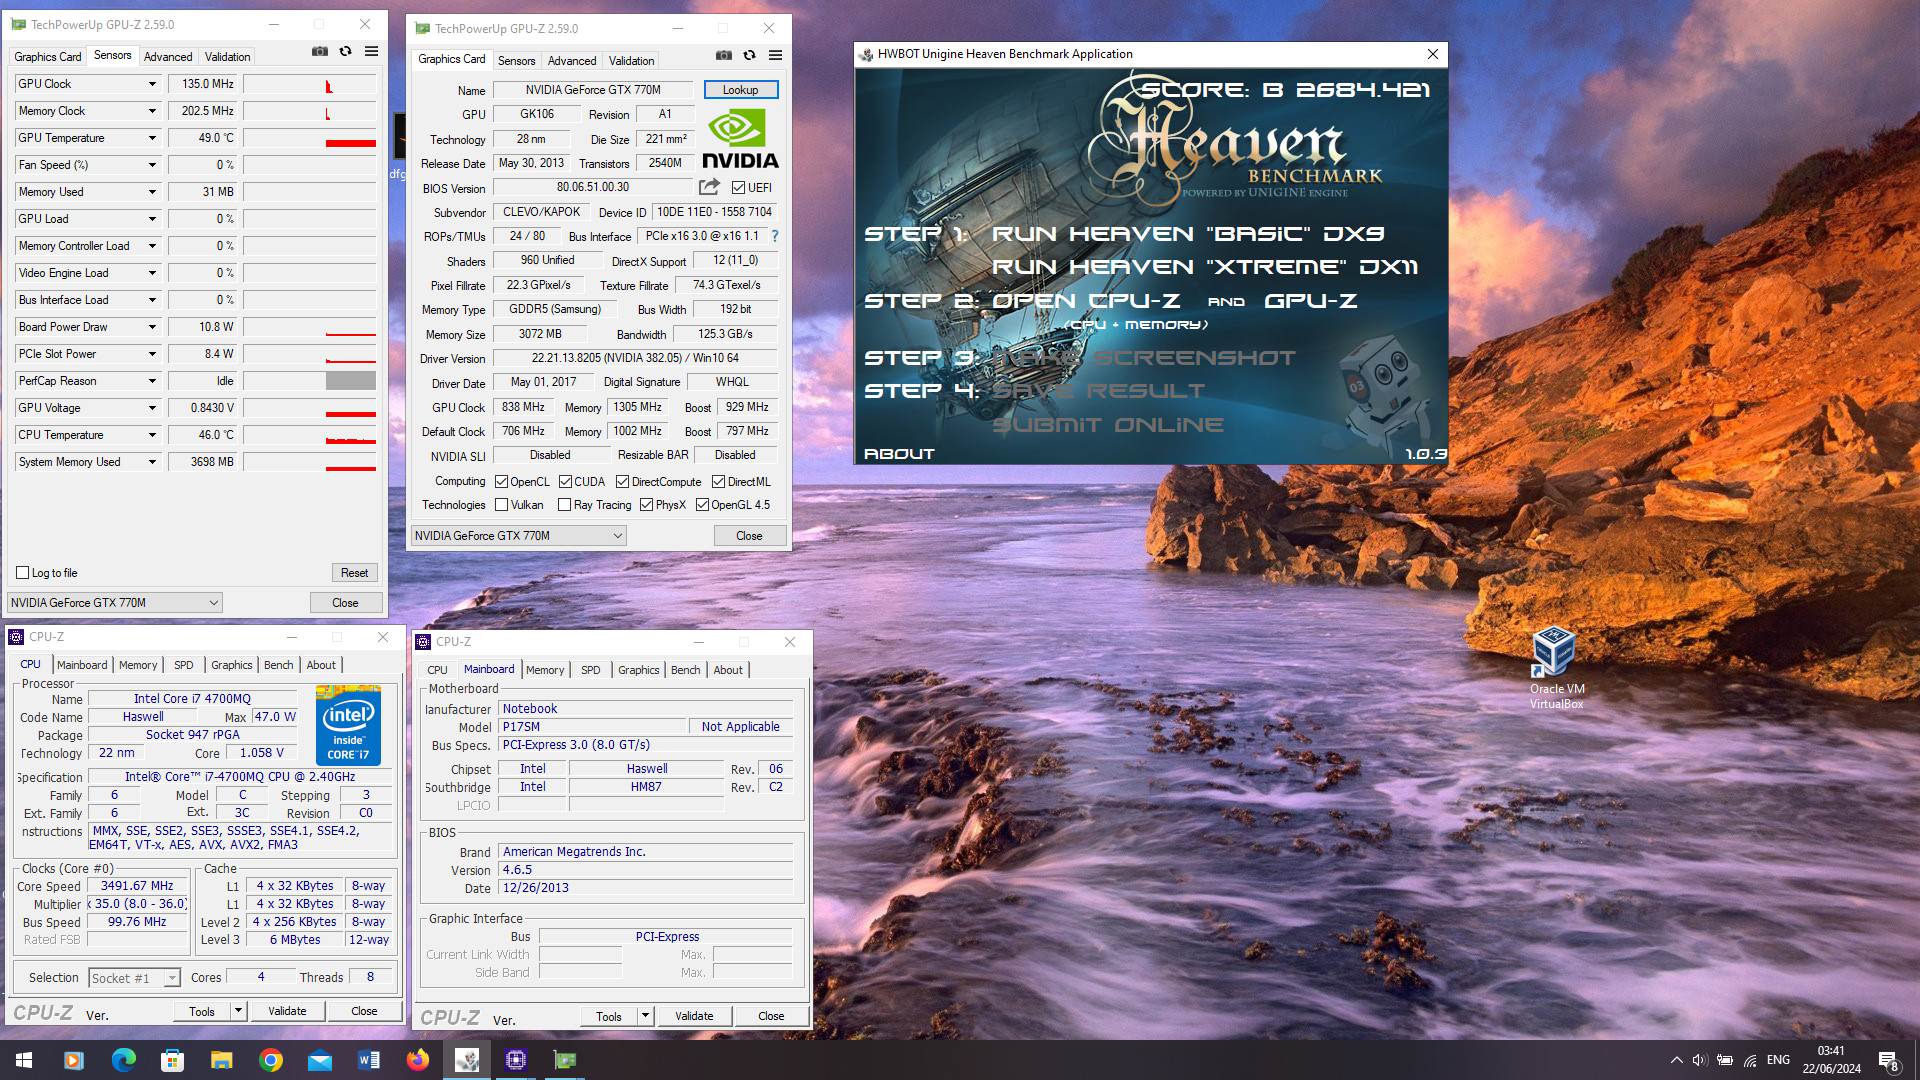Screen dimensions: 1920x1080
Task: Click RUN HEAVEN "BASIC" DX9
Action: 1188,234
